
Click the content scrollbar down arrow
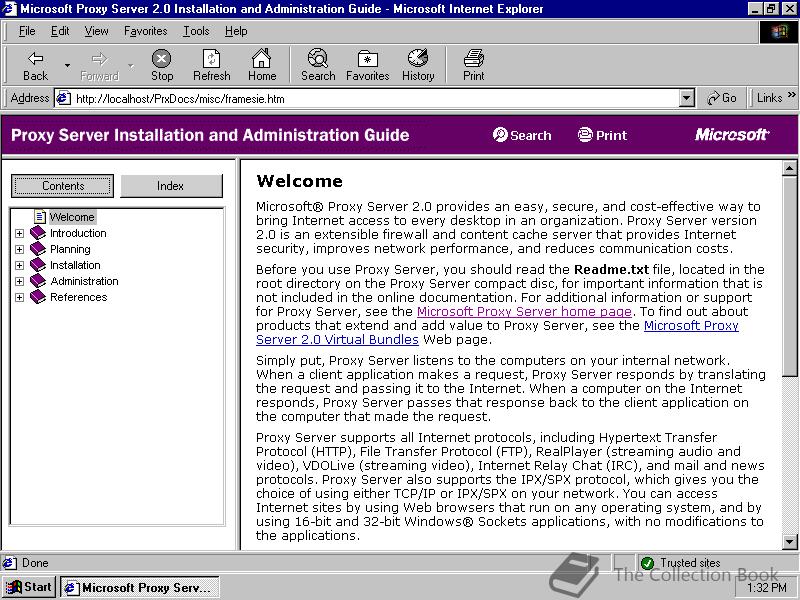tap(789, 541)
